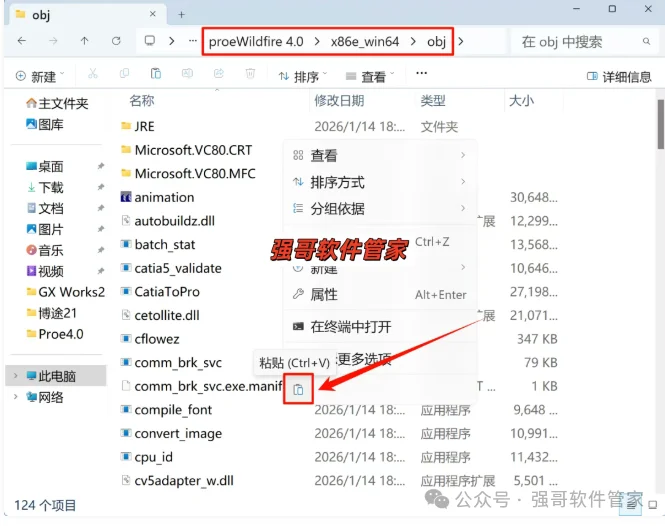Open 分组依据 submenu in context menu
665x526 pixels.
(380, 208)
